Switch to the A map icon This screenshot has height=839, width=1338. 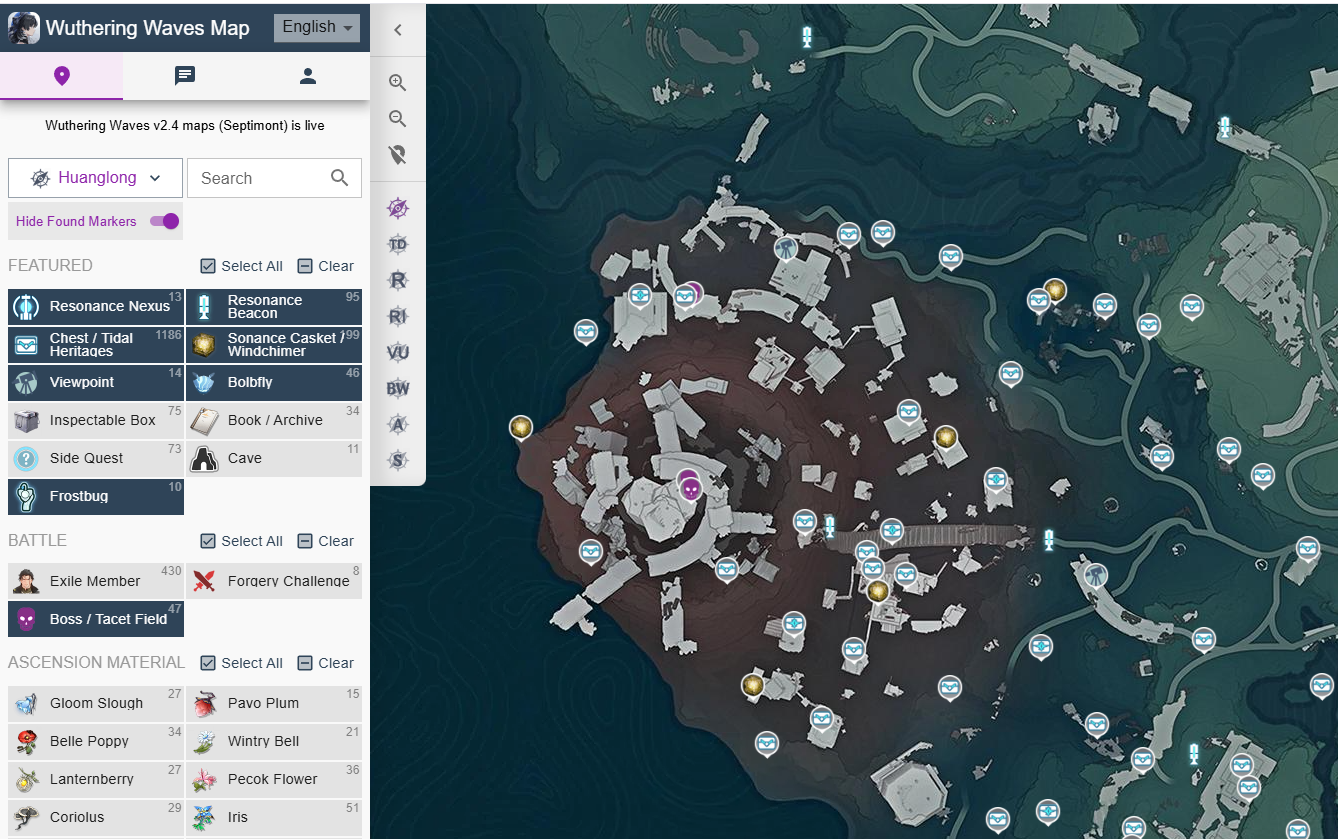[398, 424]
